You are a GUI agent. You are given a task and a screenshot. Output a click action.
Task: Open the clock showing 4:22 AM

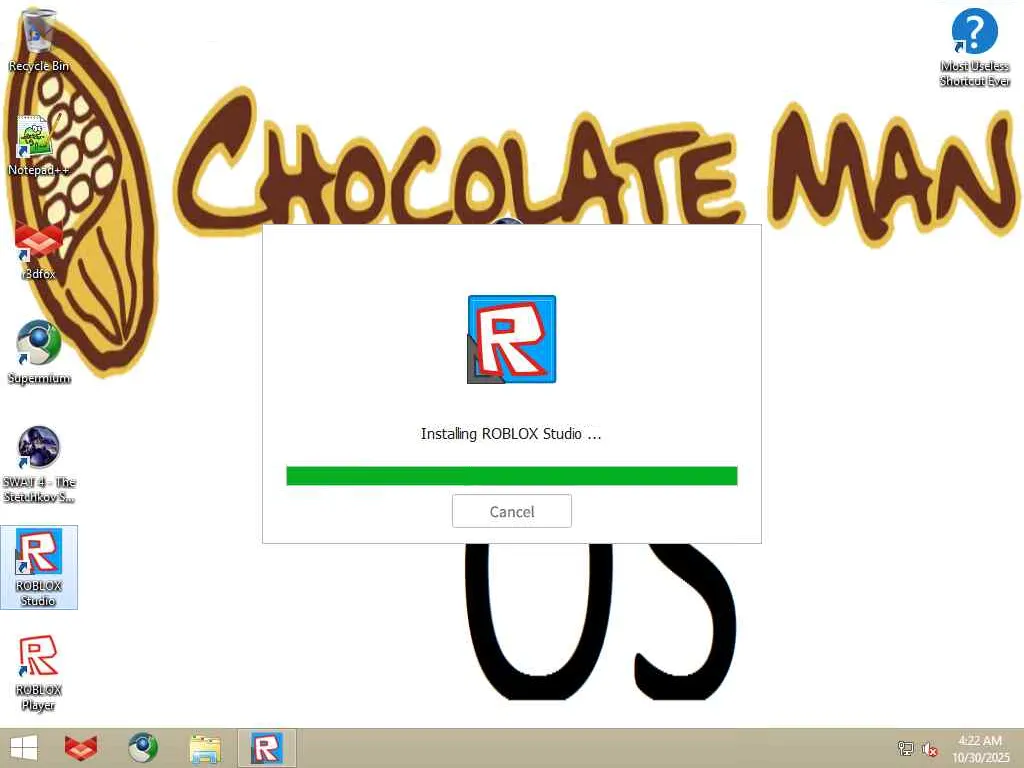click(x=980, y=748)
